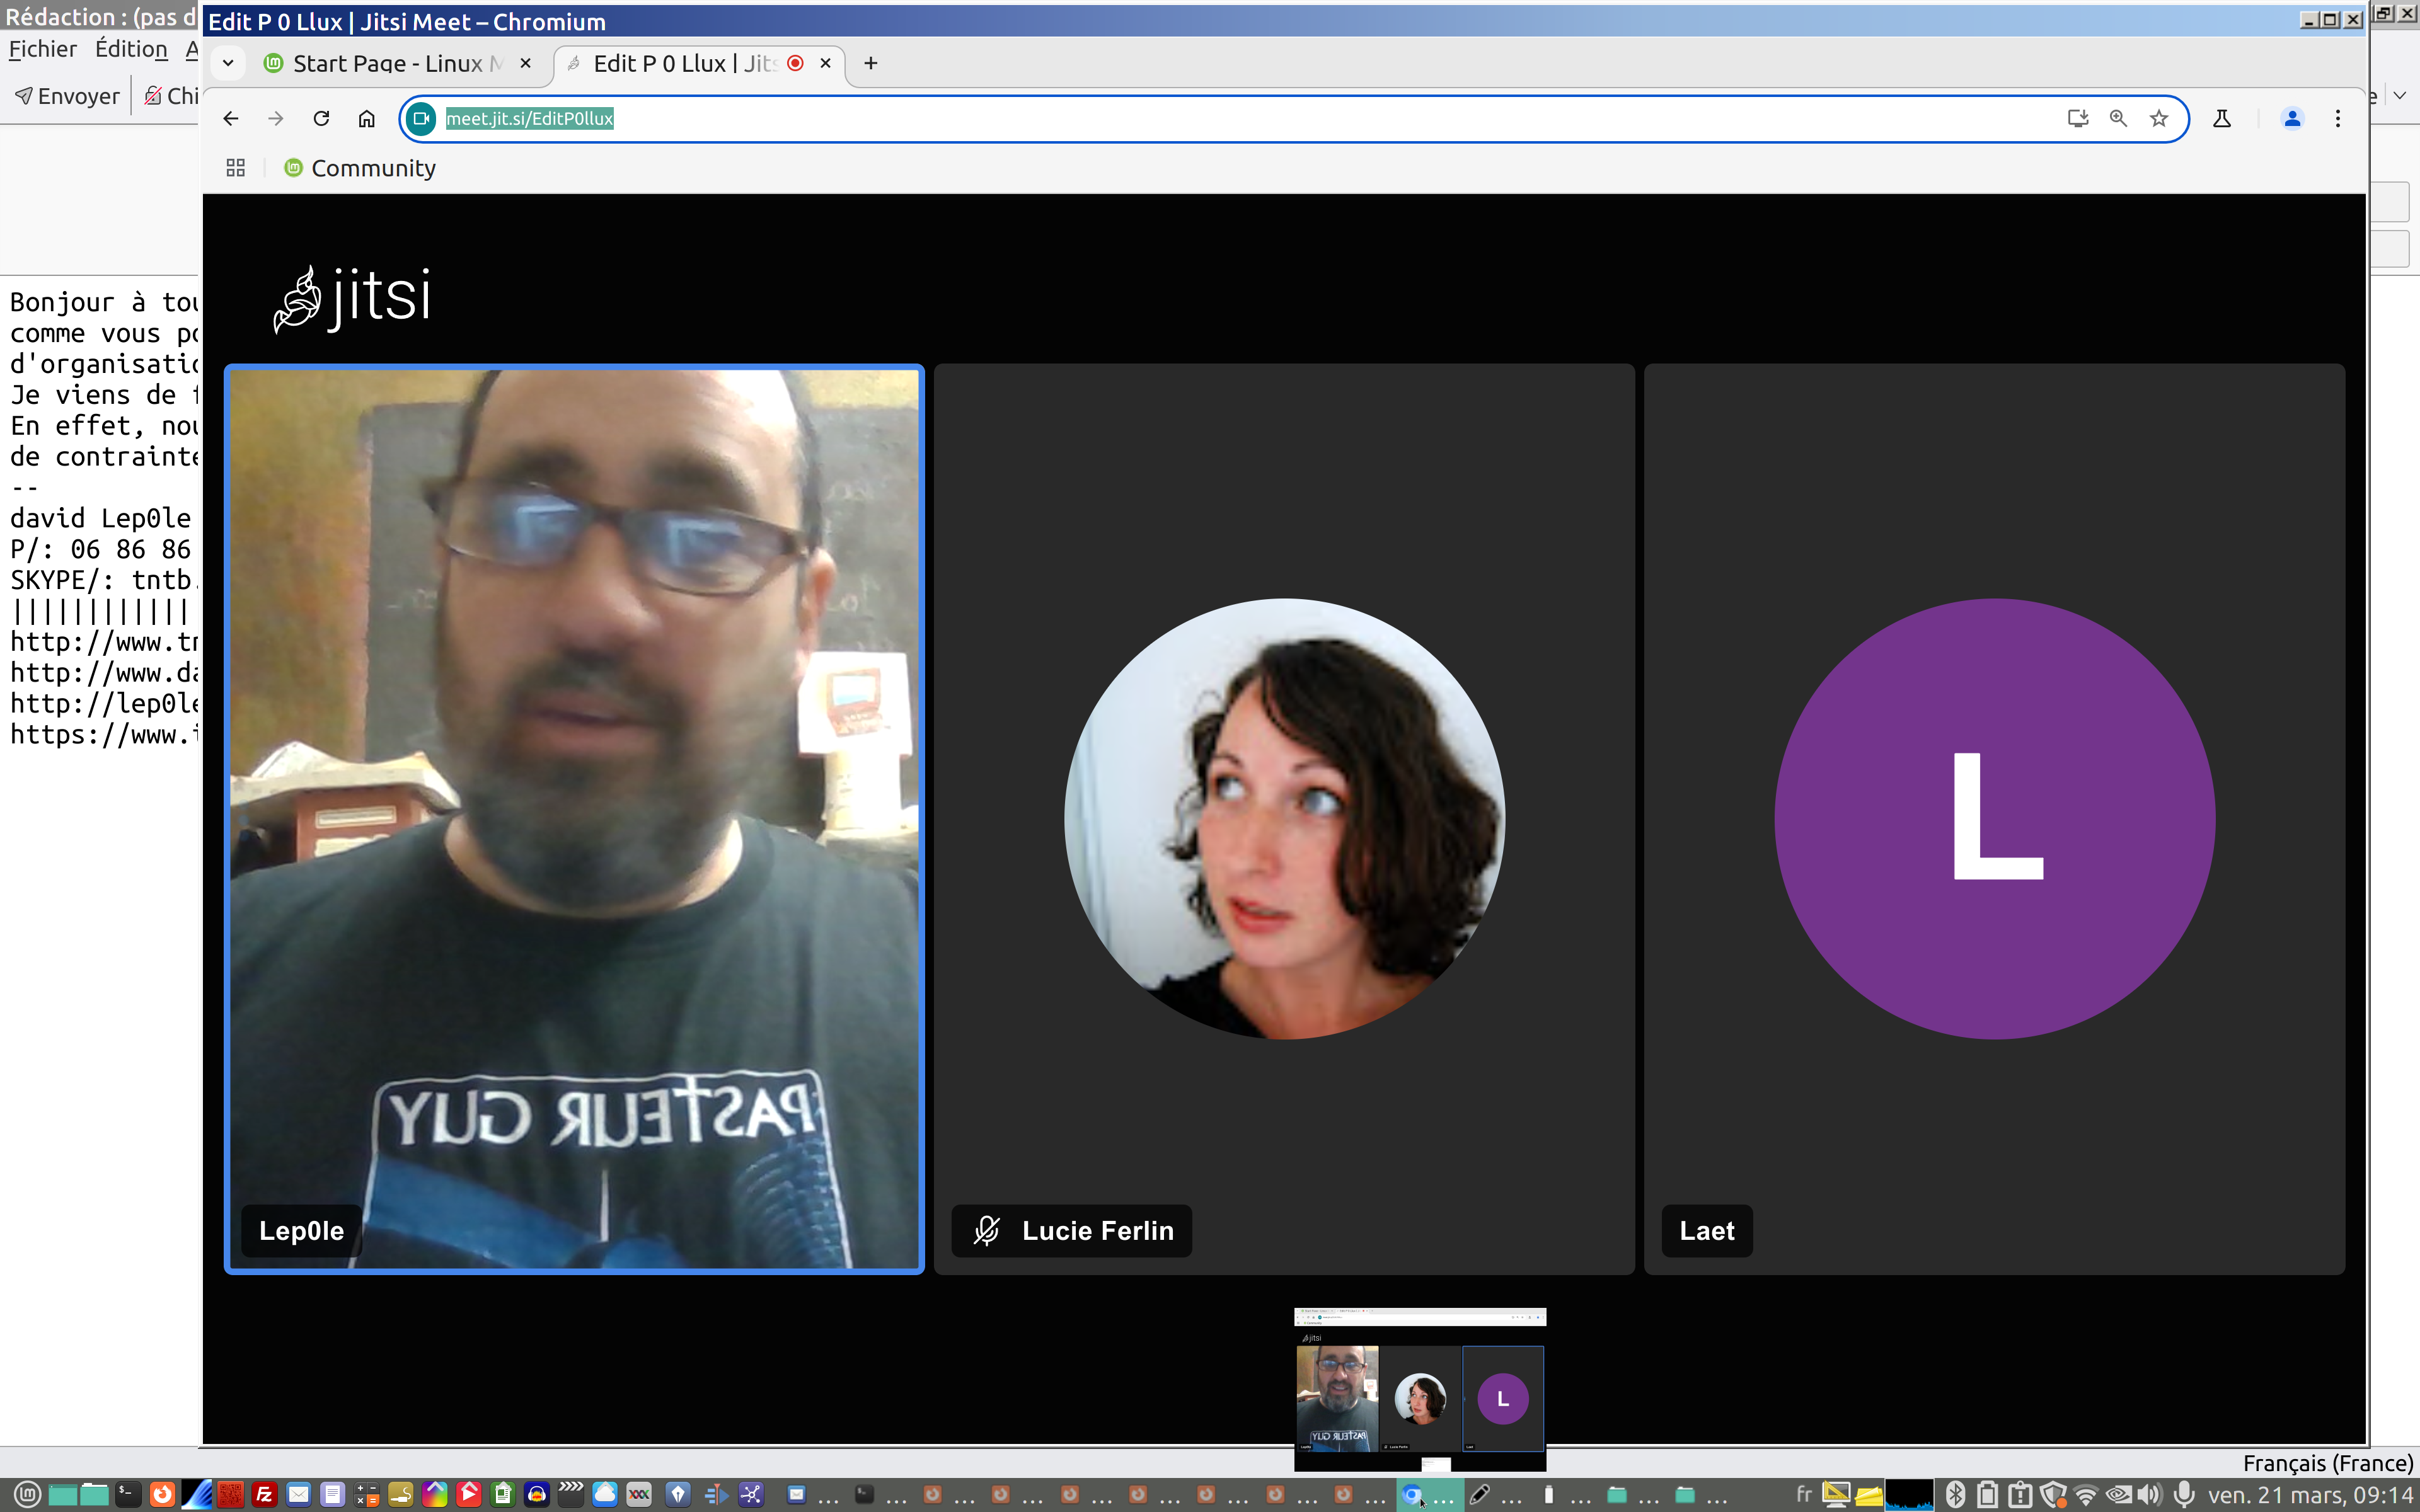Select Lucie Ferlin's video tile
Image resolution: width=2420 pixels, height=1512 pixels.
[x=1284, y=818]
